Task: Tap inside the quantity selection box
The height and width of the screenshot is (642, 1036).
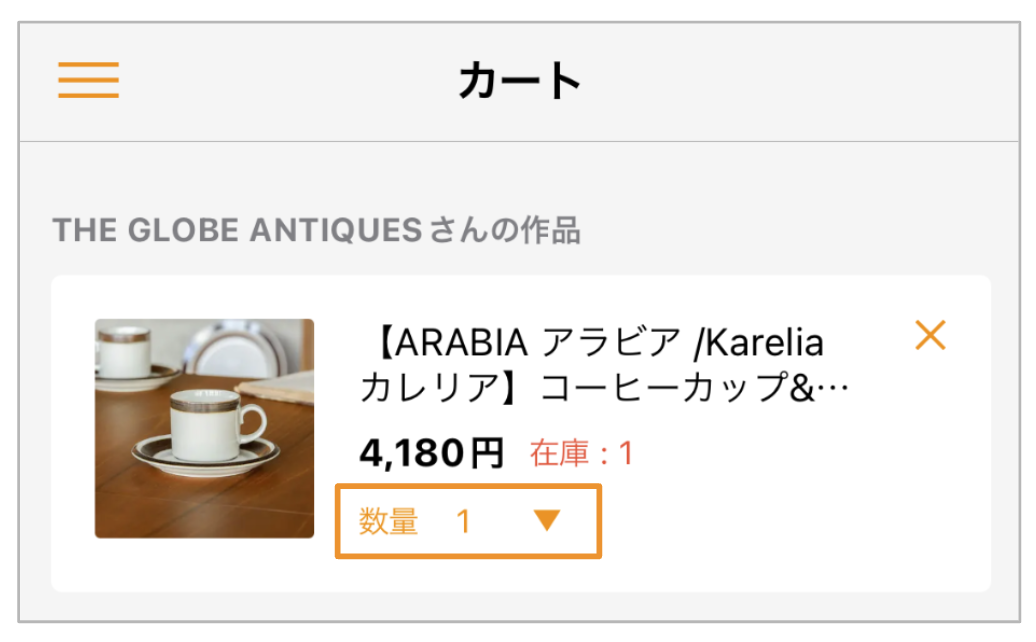Action: coord(467,521)
